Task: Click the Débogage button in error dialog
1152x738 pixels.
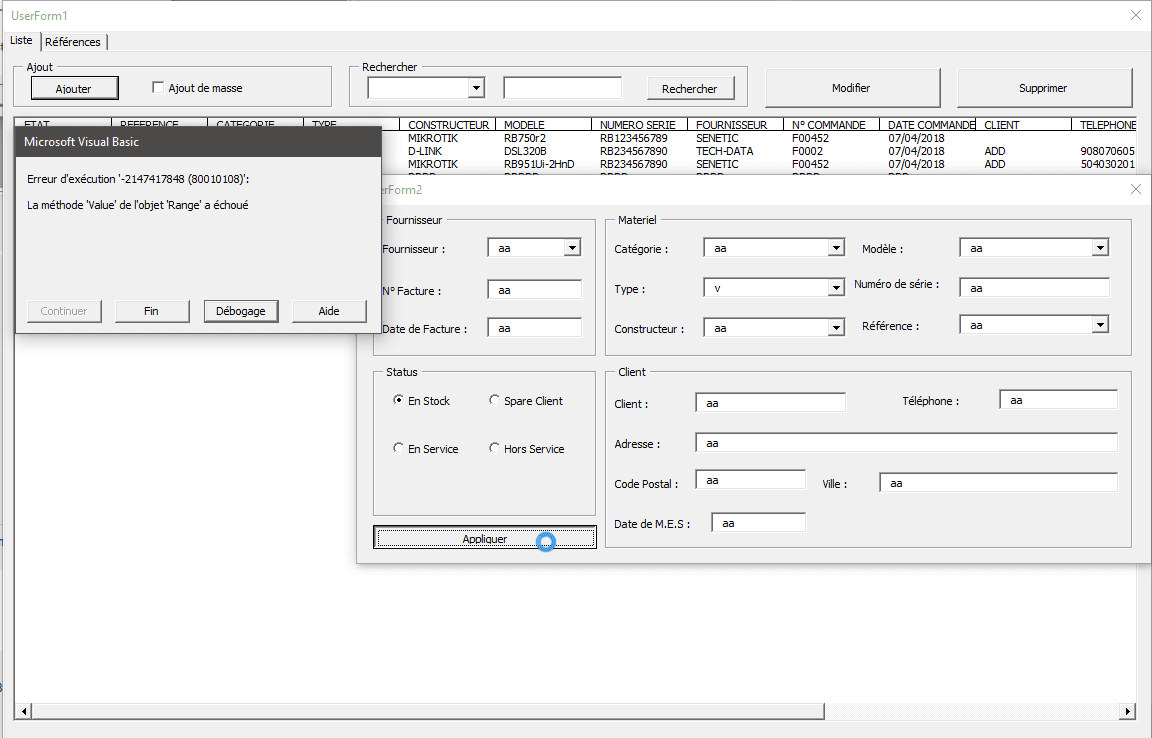Action: click(241, 311)
